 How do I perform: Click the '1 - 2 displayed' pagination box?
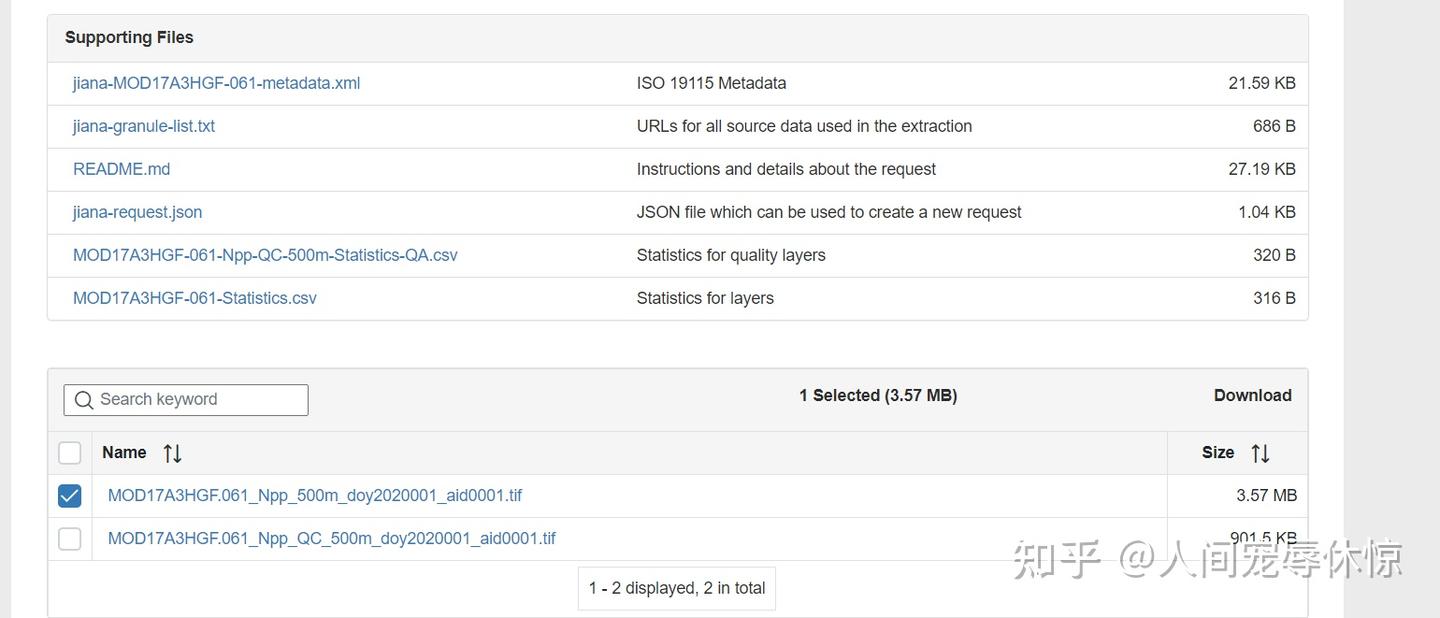677,589
